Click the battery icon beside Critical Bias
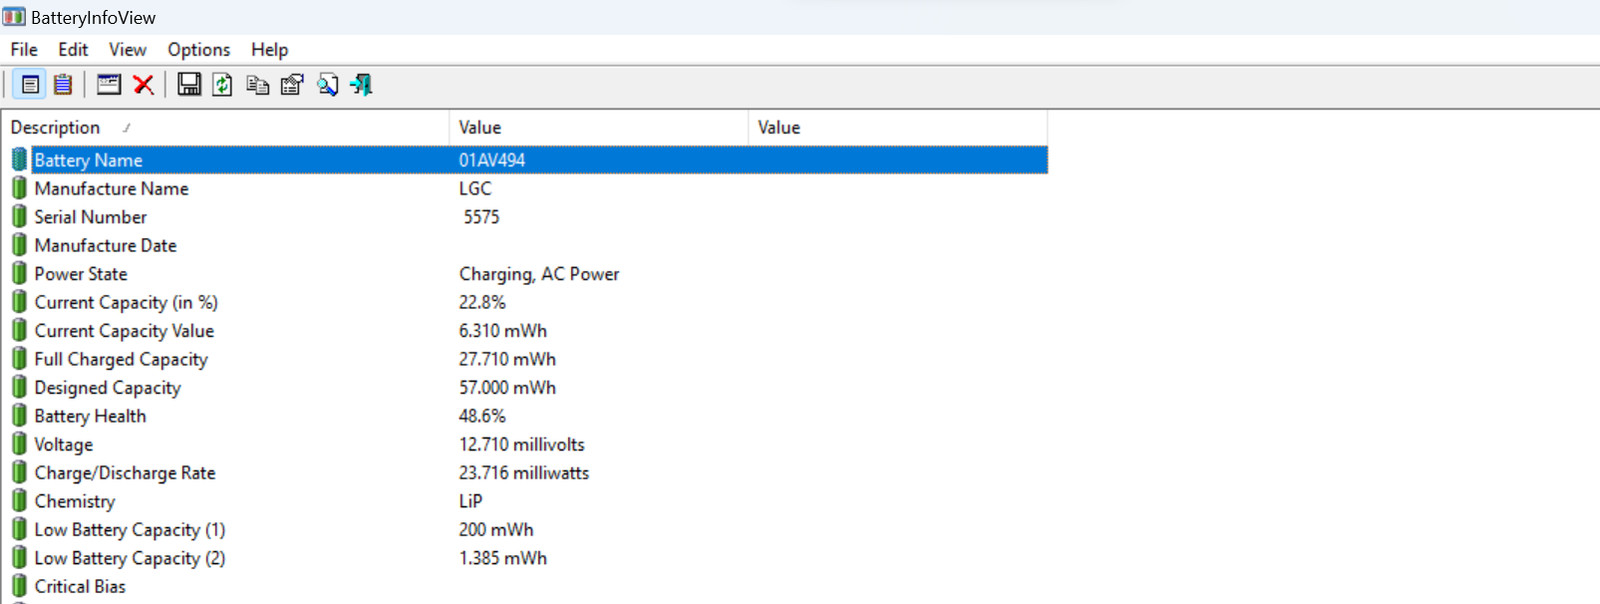 [x=19, y=587]
